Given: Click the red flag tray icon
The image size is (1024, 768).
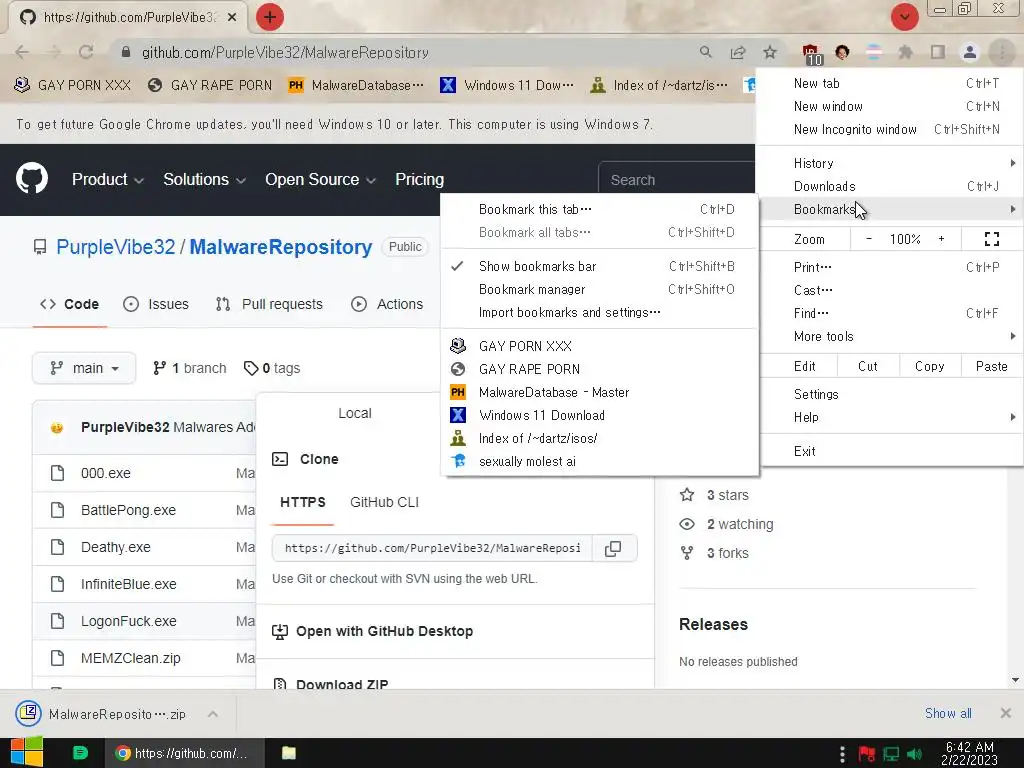Looking at the screenshot, I should point(867,754).
